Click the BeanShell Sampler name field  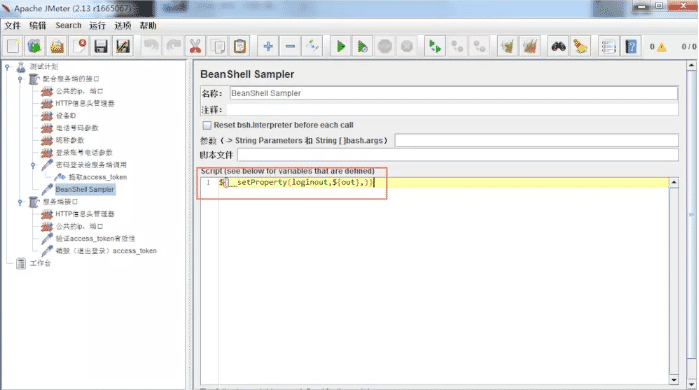pos(454,93)
